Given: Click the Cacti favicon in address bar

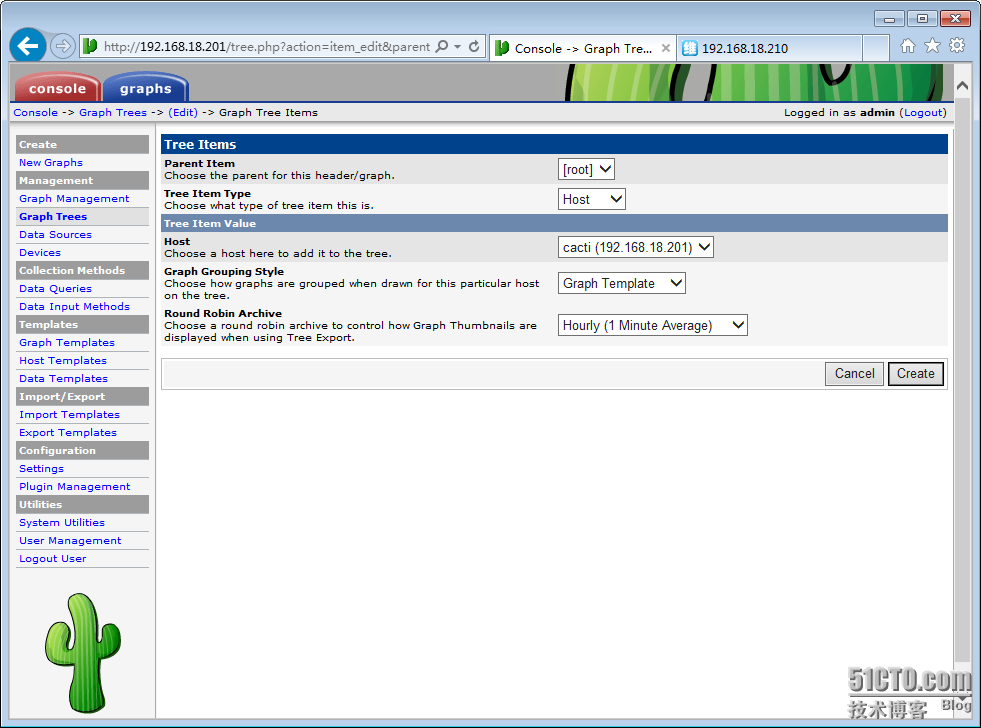Looking at the screenshot, I should pos(90,46).
